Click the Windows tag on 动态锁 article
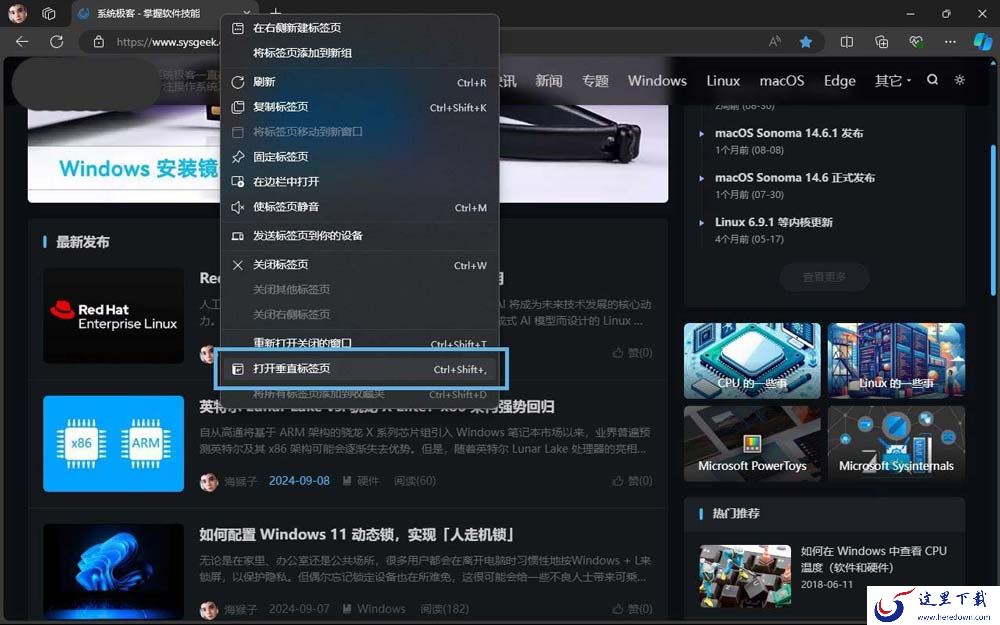 coord(381,609)
